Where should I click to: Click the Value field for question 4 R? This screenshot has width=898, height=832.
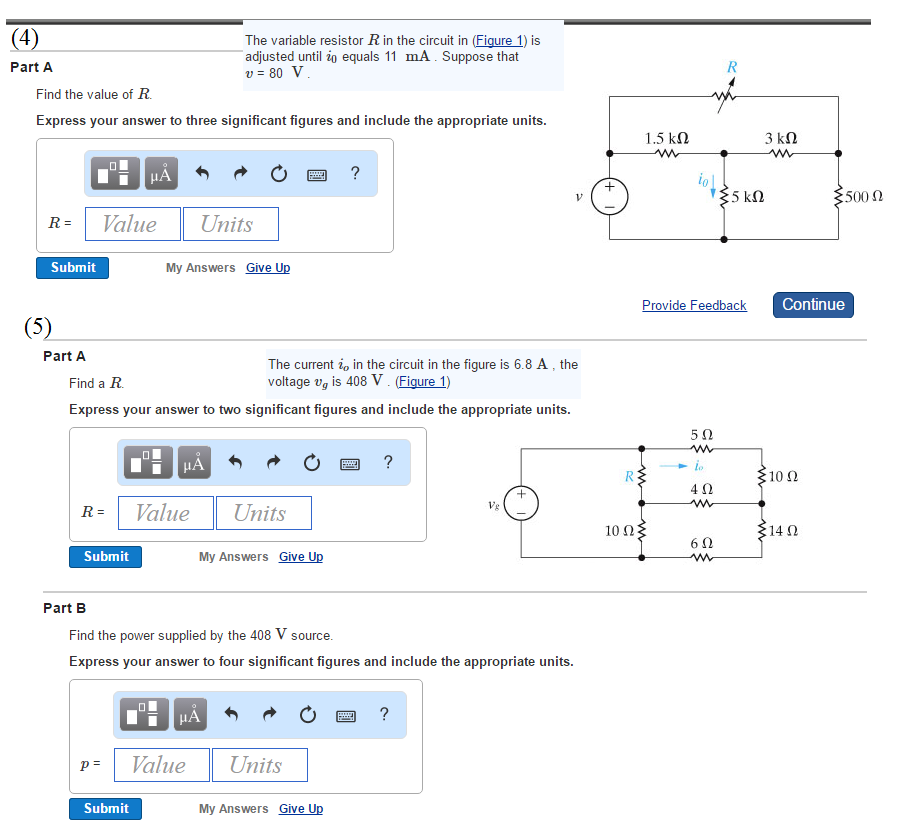pos(132,223)
